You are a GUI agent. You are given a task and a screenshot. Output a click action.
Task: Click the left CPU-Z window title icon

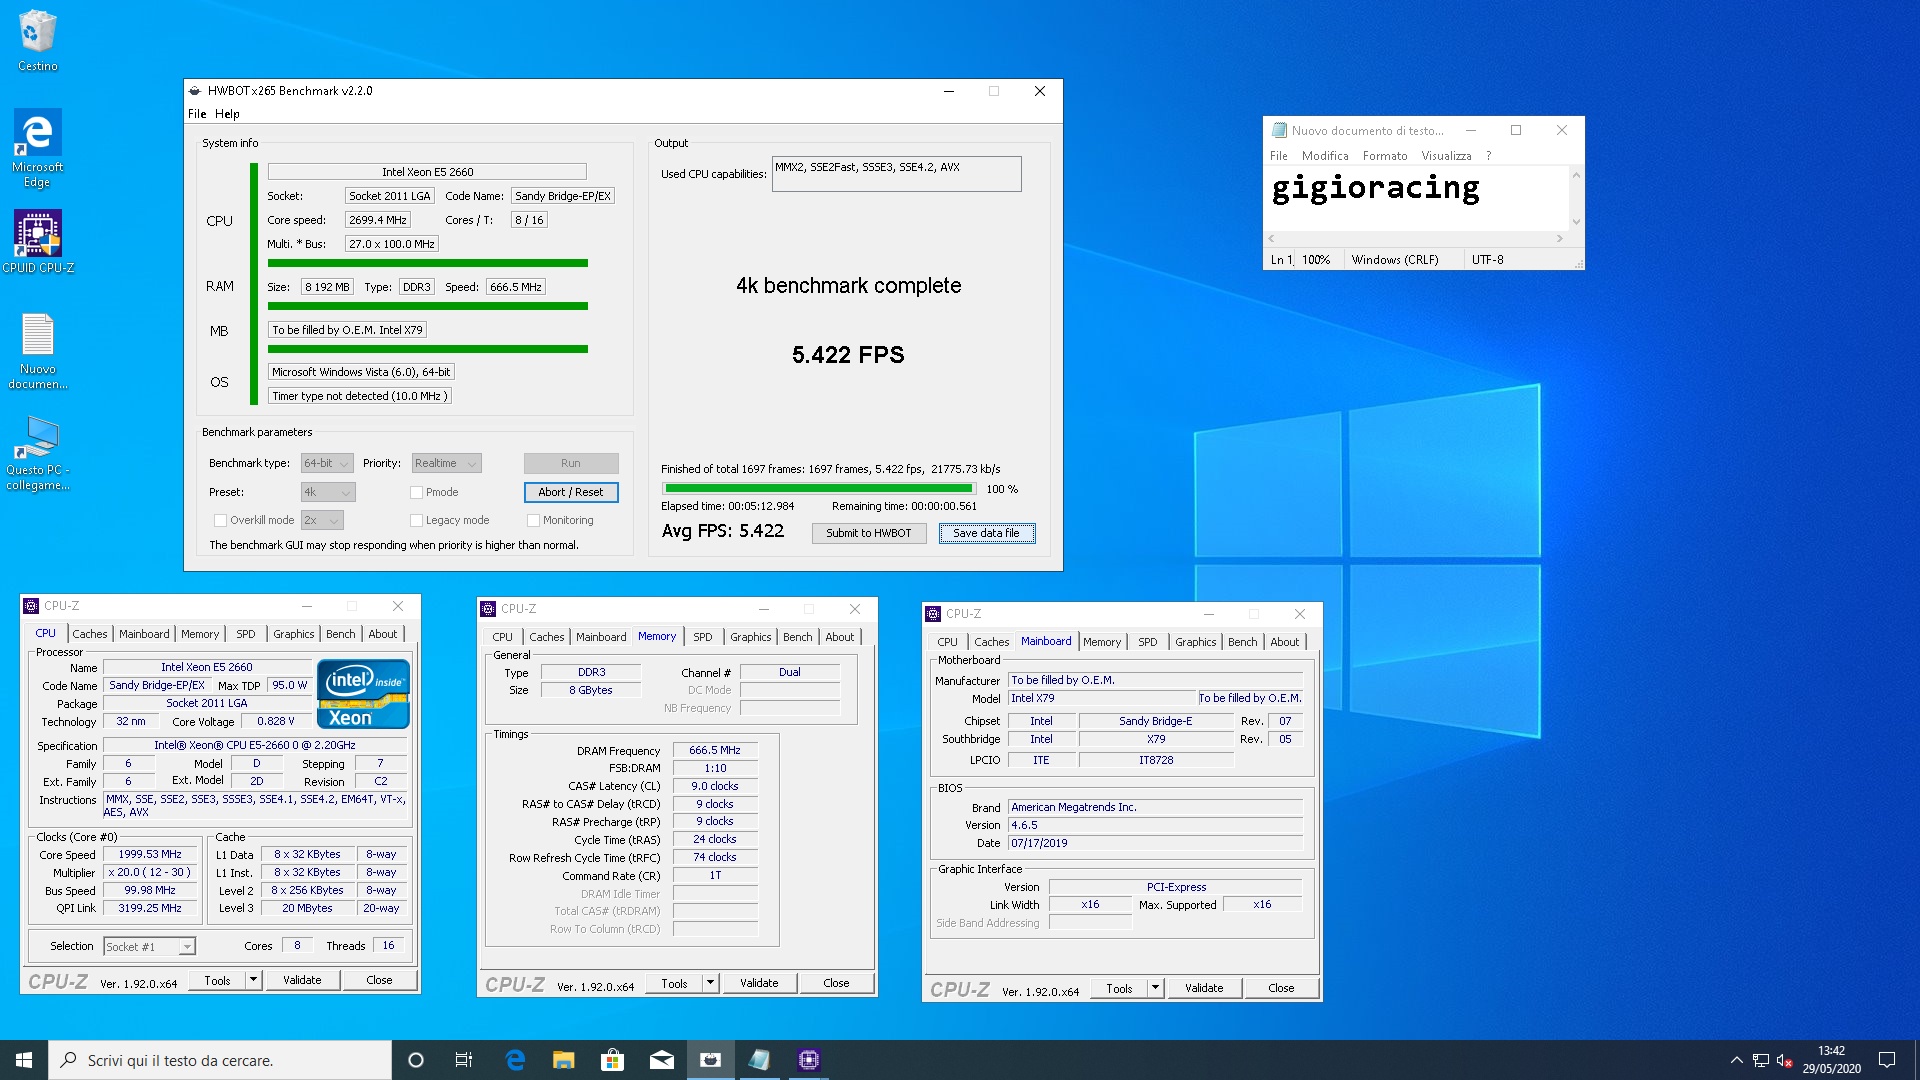(x=31, y=606)
